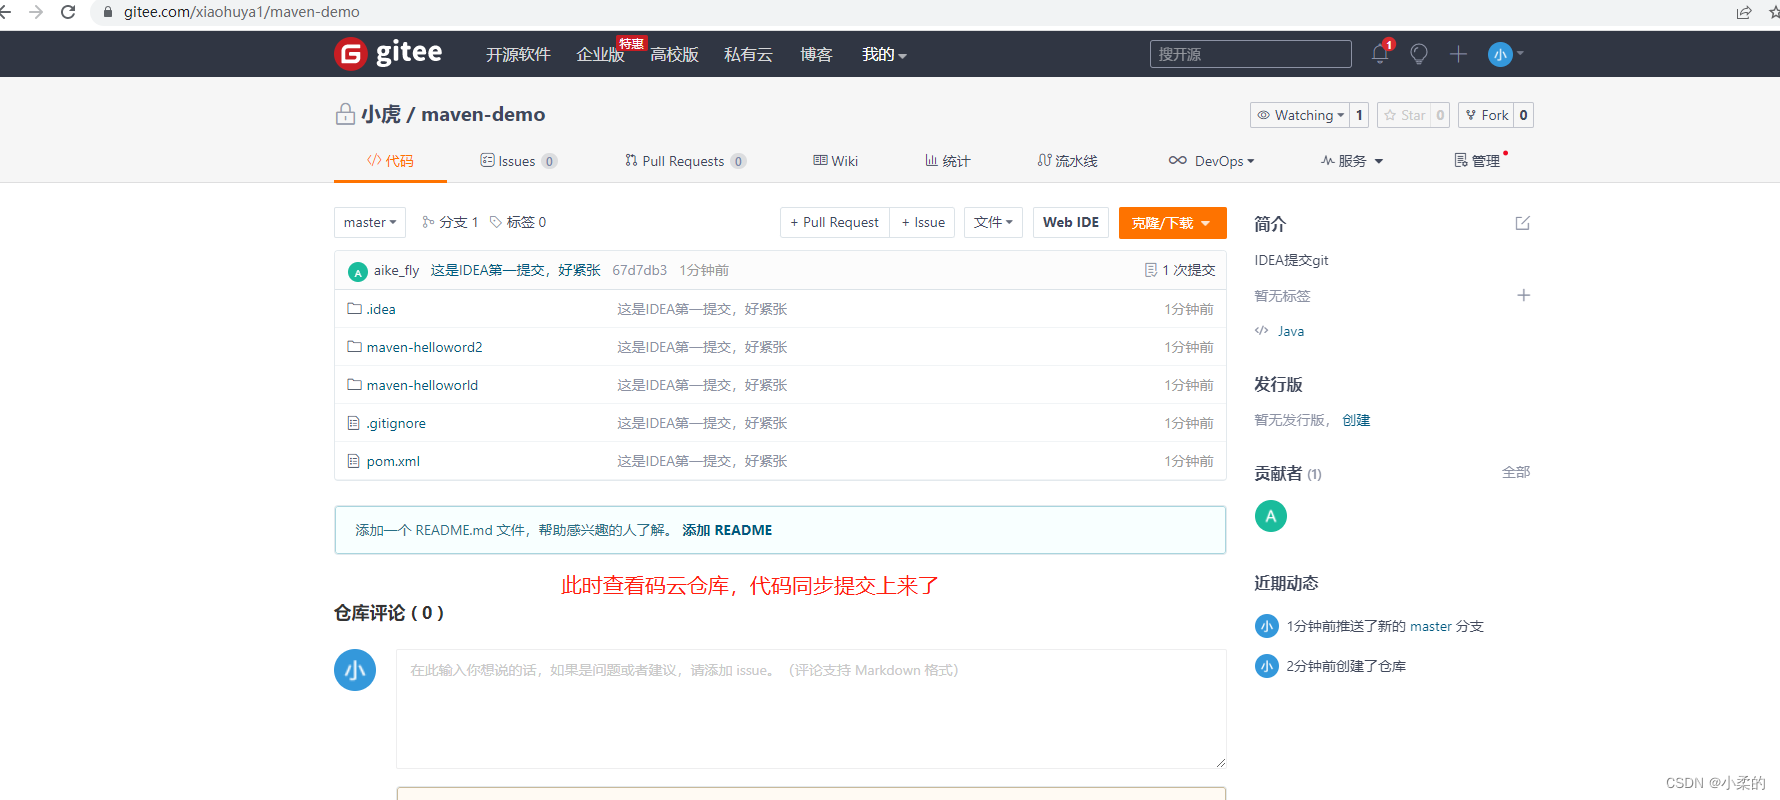
Task: Click the private repo lock icon
Action: click(x=345, y=114)
